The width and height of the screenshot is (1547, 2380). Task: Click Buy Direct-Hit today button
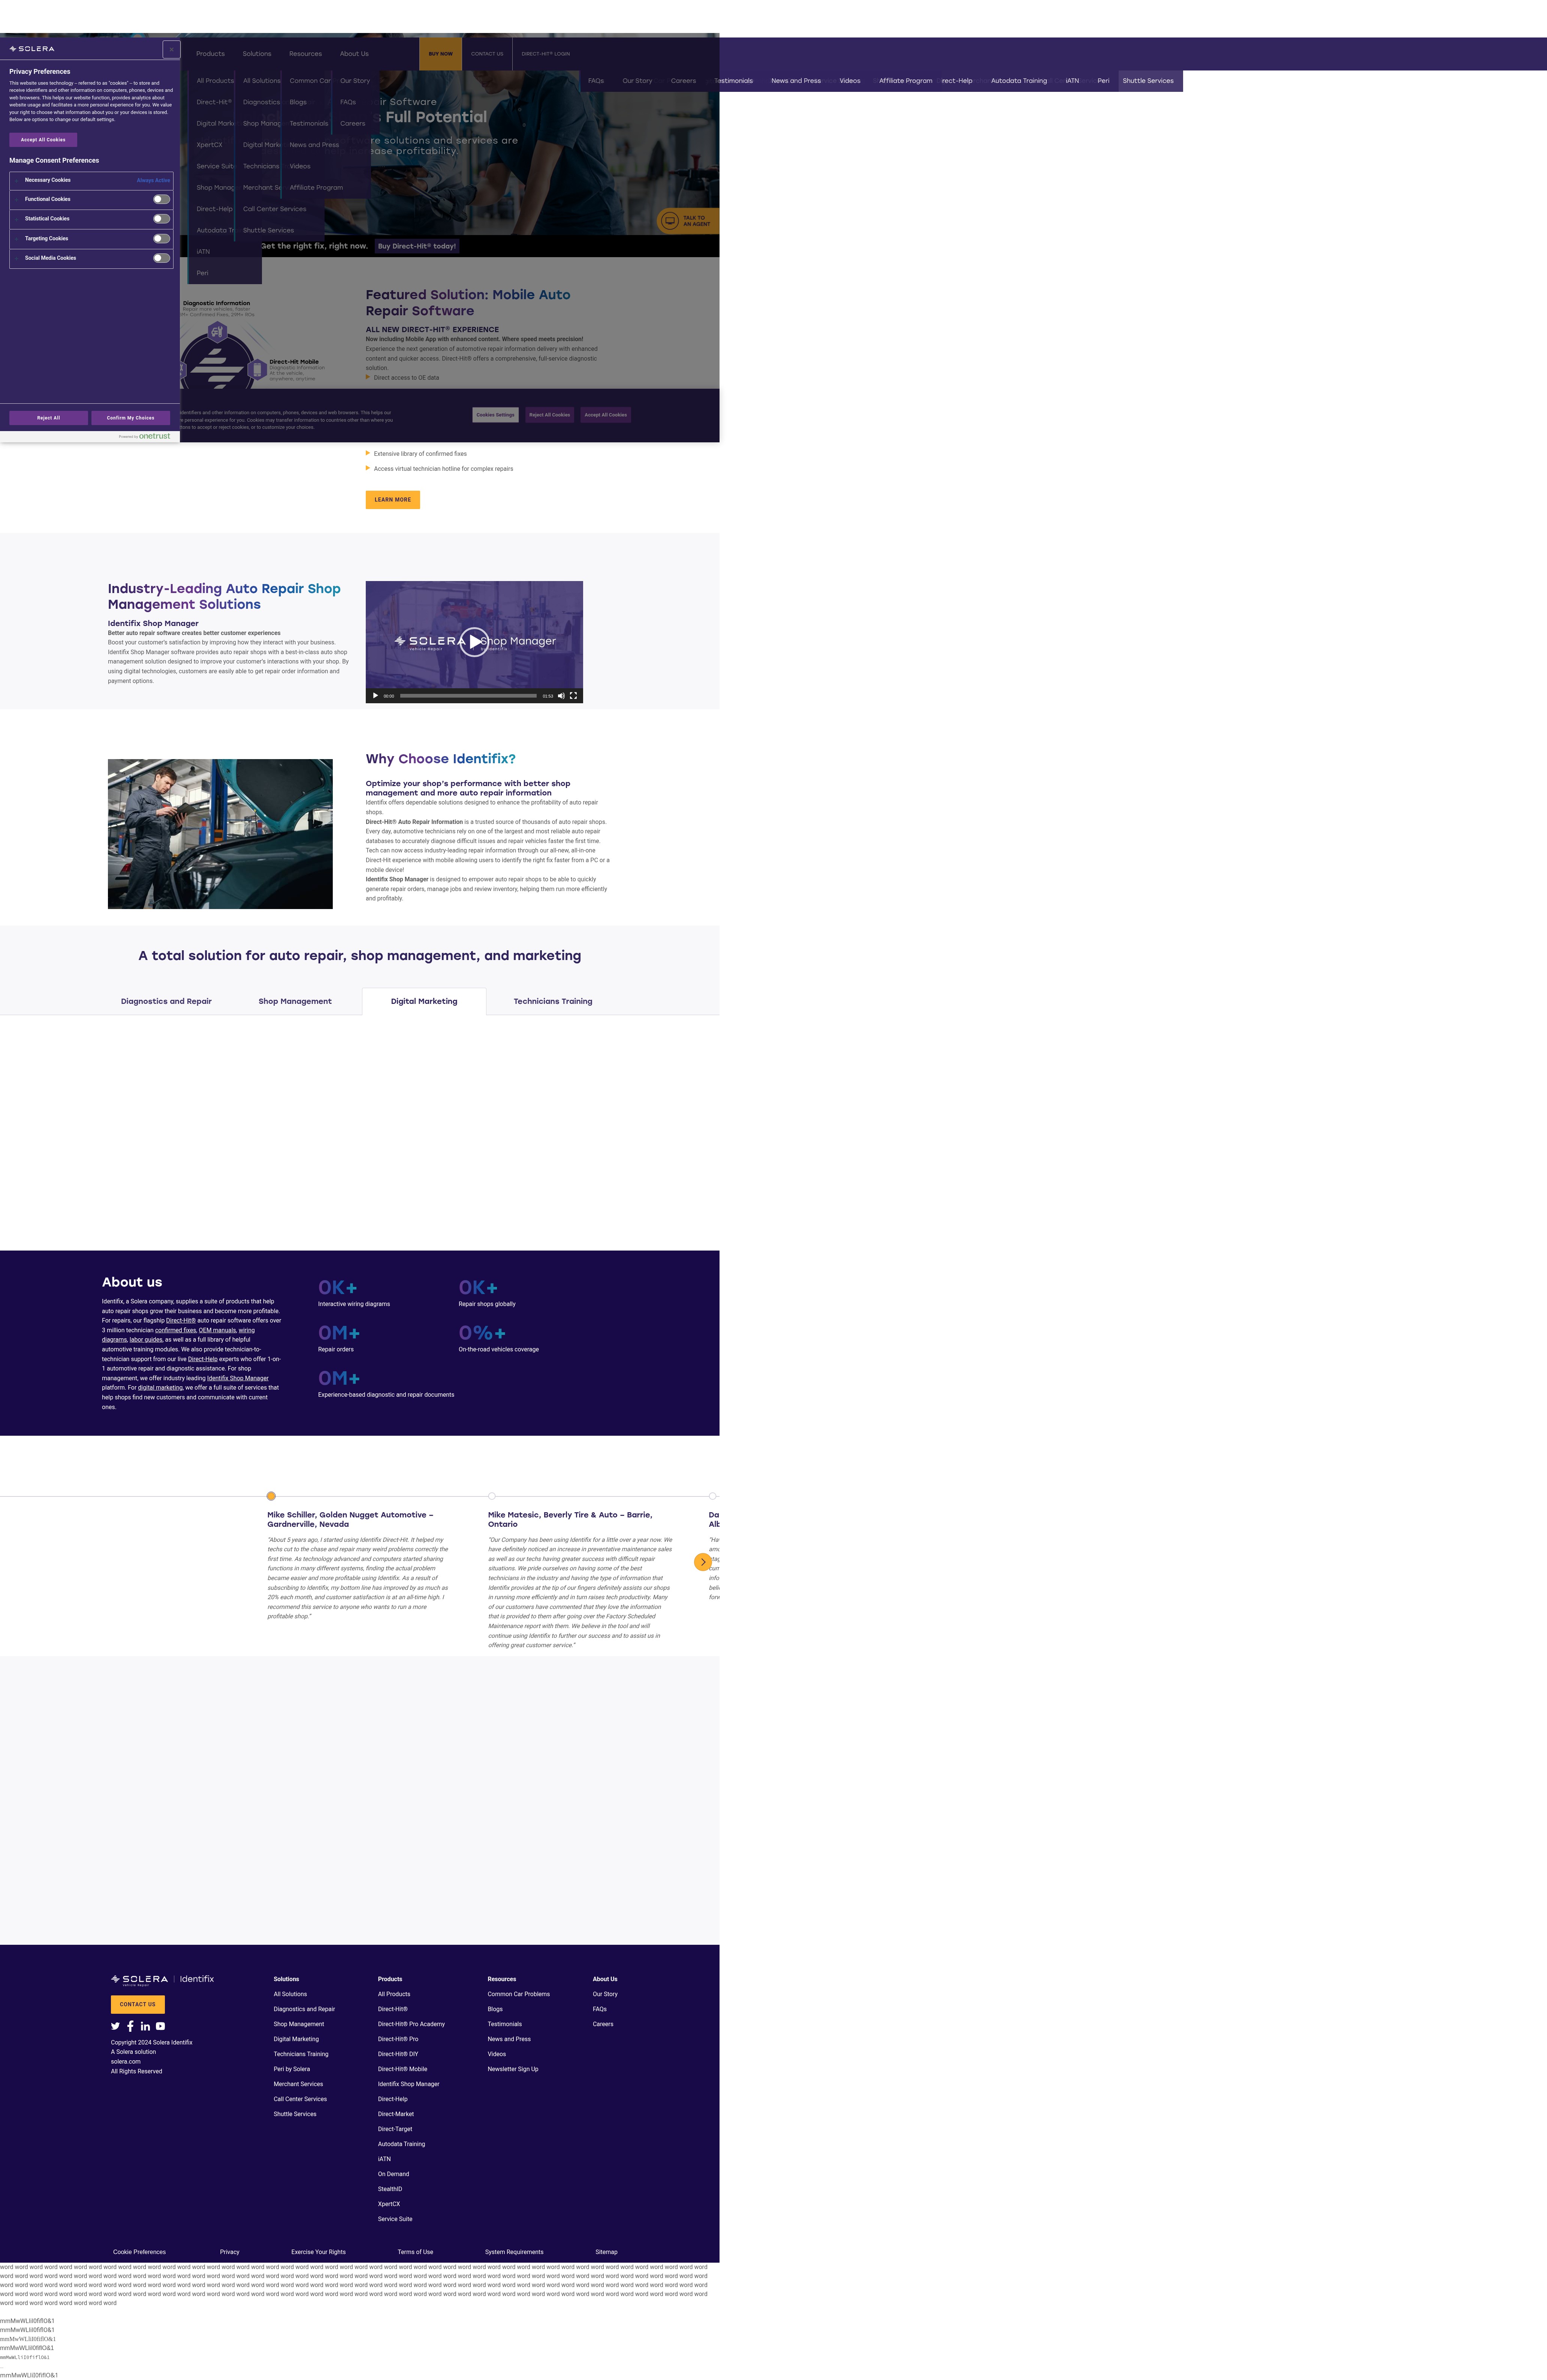pos(417,246)
